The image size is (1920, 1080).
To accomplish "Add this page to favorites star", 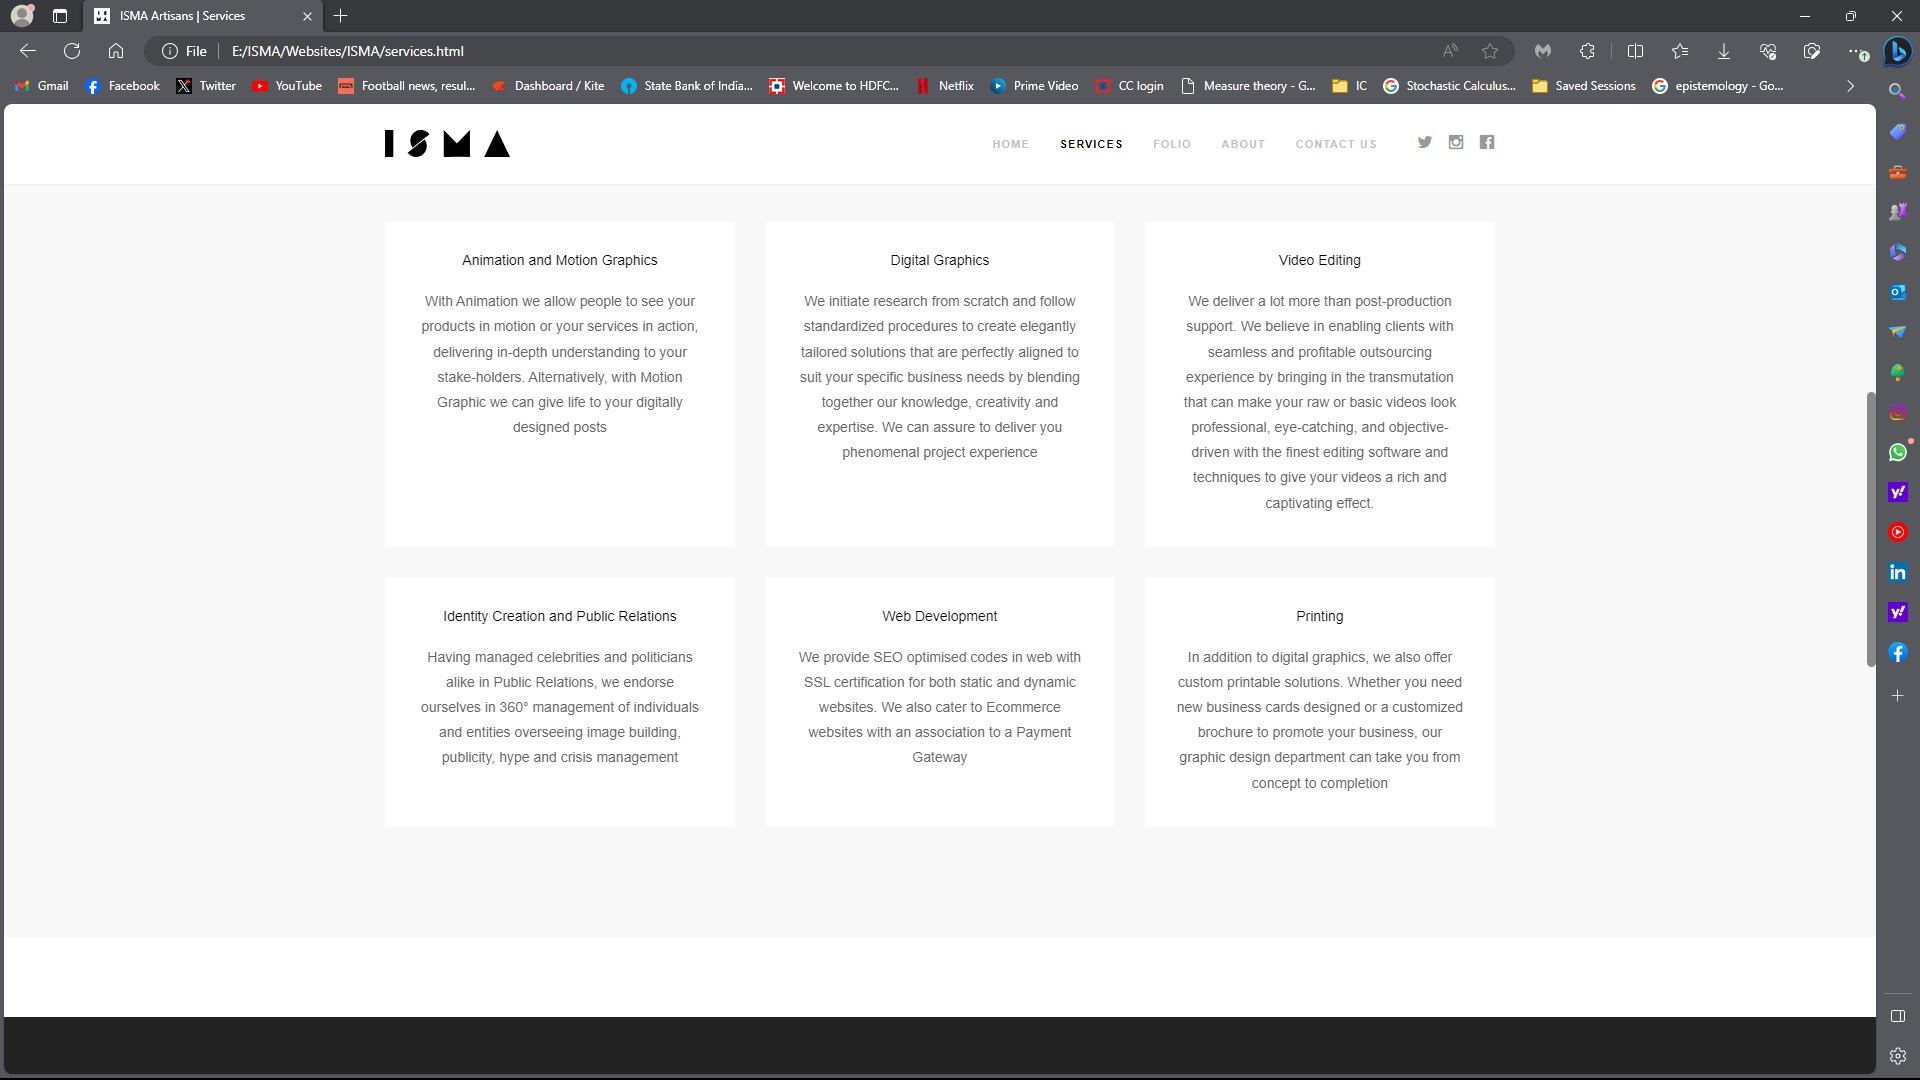I will [1490, 51].
